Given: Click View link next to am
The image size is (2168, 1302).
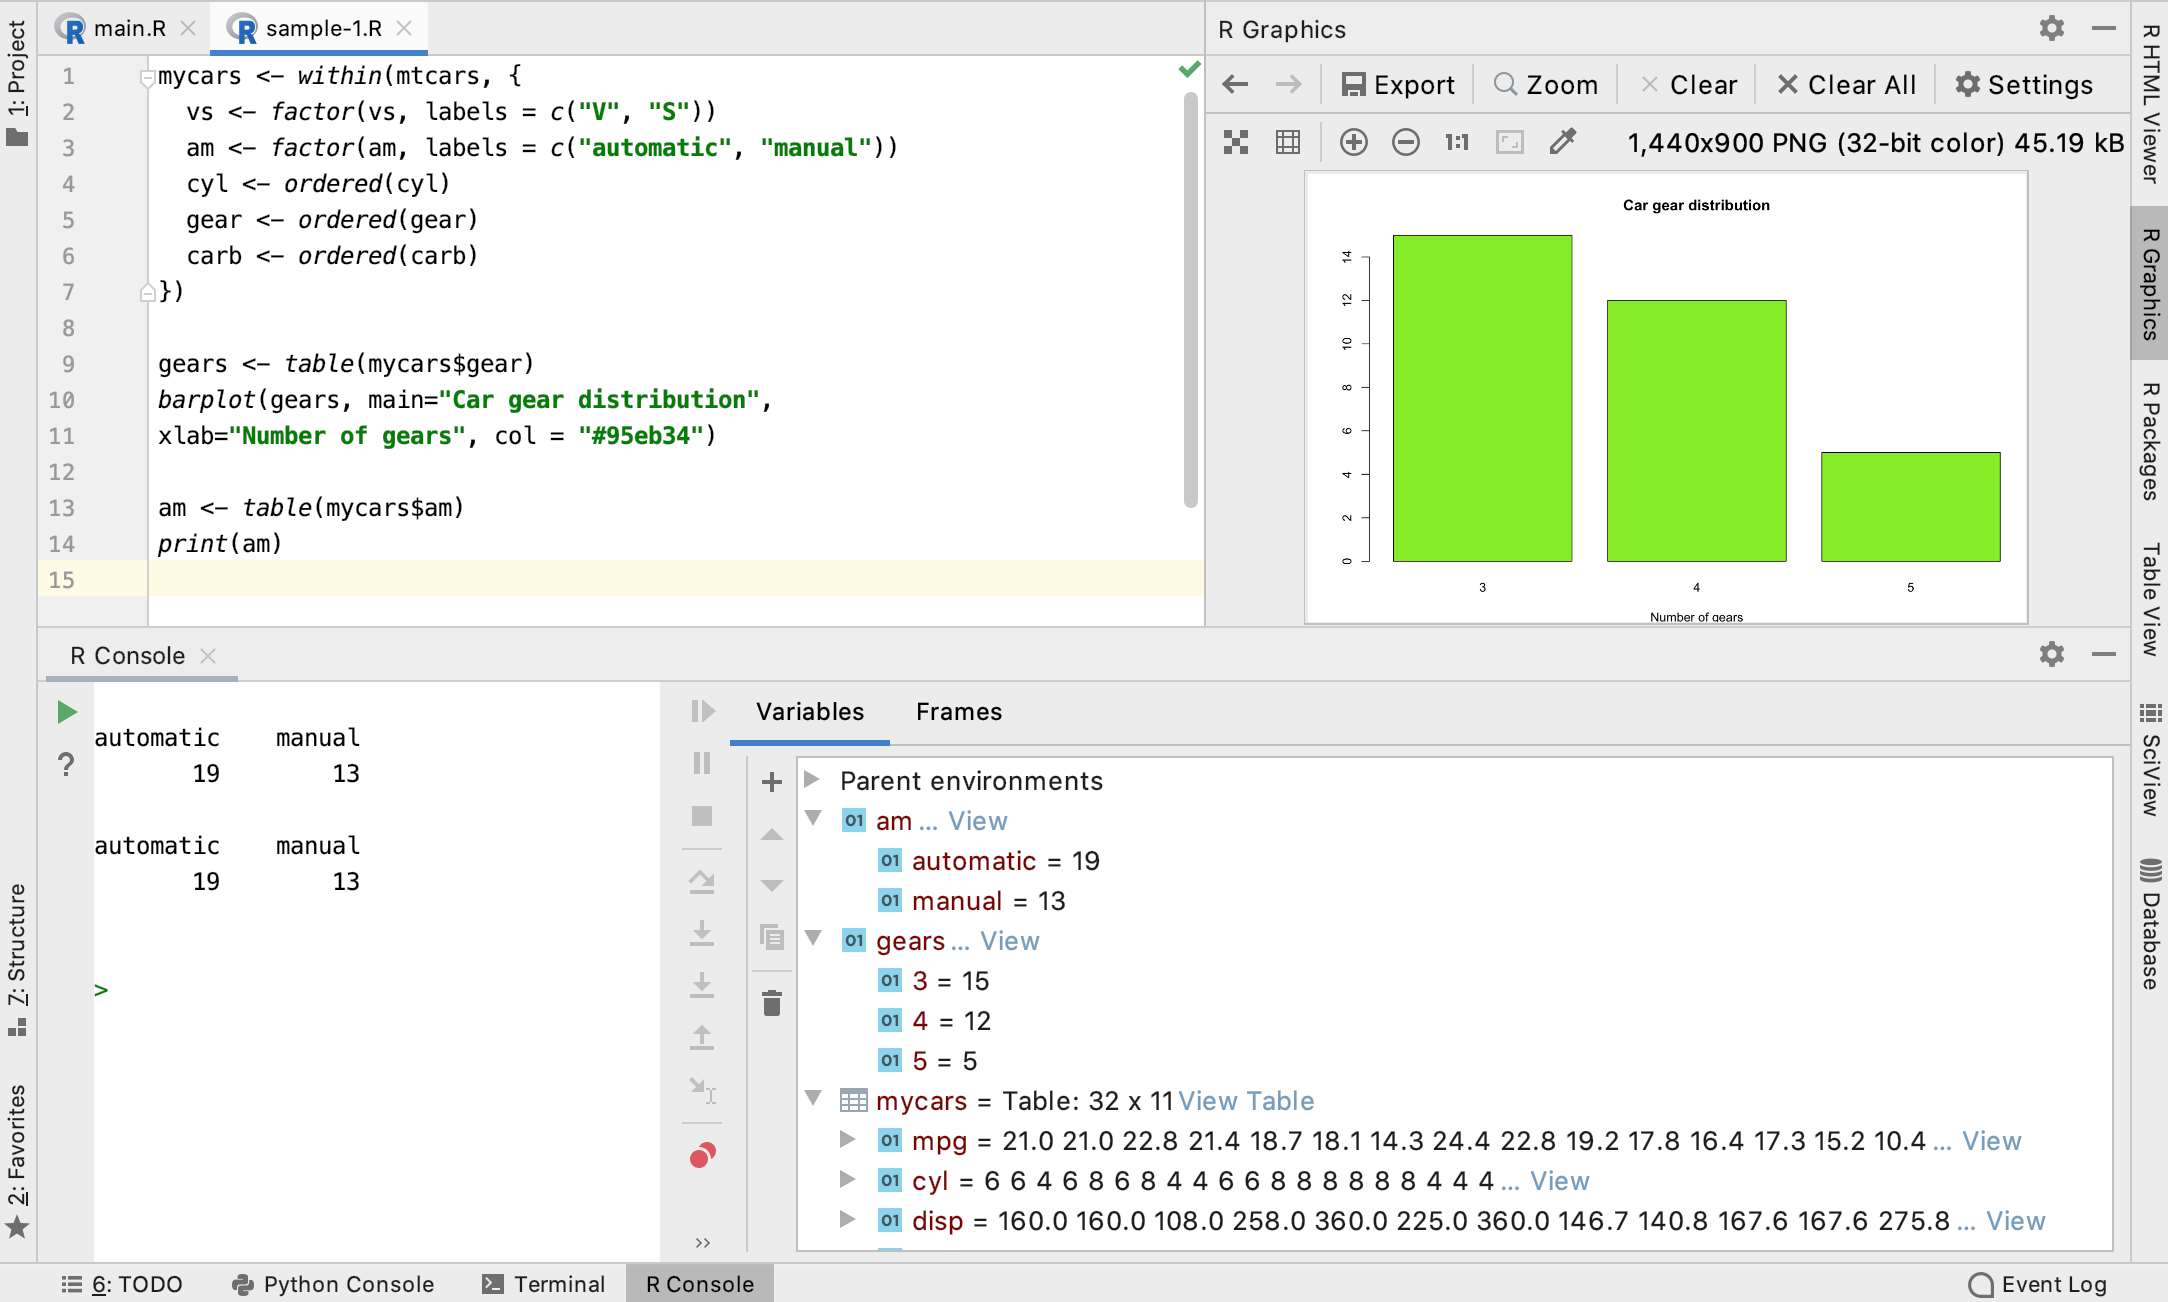Looking at the screenshot, I should pos(977,821).
